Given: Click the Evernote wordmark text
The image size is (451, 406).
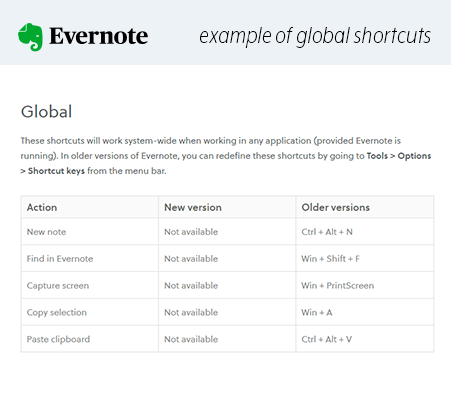Looking at the screenshot, I should 99,36.
